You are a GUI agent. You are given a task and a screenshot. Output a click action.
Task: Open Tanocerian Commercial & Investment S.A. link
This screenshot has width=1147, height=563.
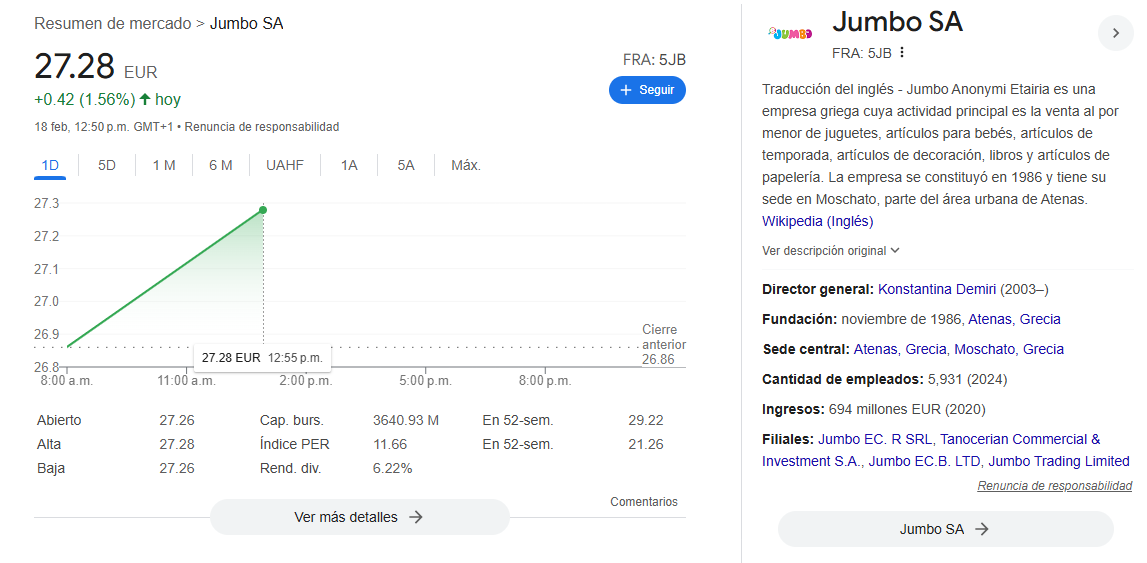pos(931,450)
